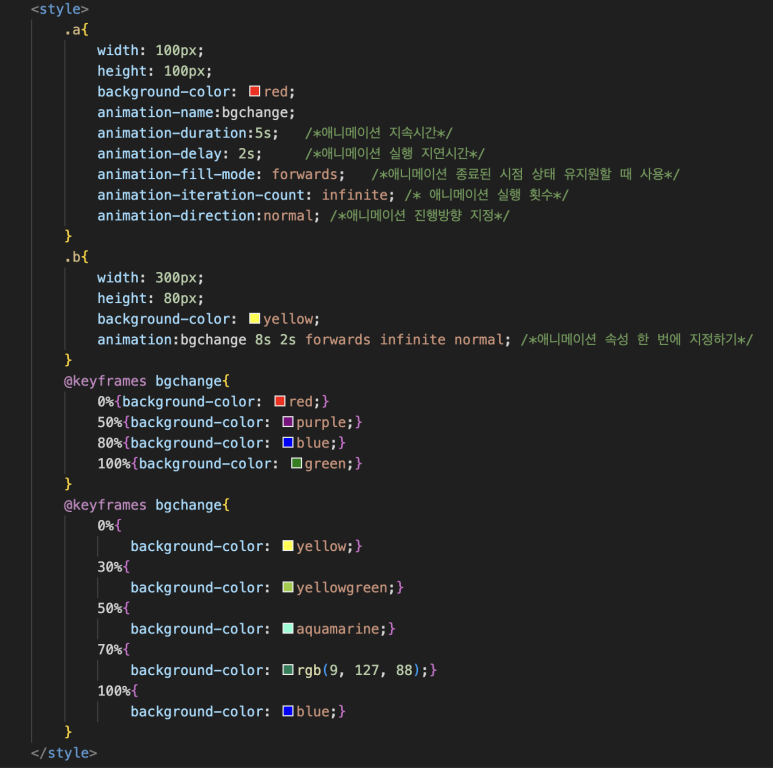Click the animation:bgchange shorthand property
Image resolution: width=773 pixels, height=768 pixels.
(172, 340)
